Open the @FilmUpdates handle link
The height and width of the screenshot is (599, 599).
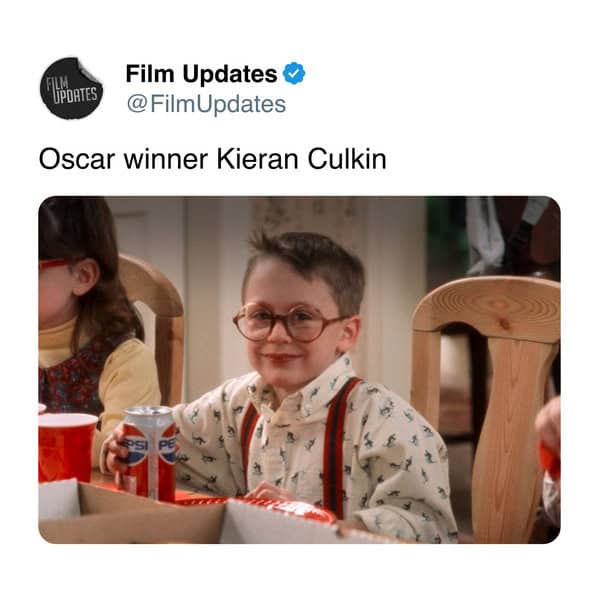click(x=206, y=104)
